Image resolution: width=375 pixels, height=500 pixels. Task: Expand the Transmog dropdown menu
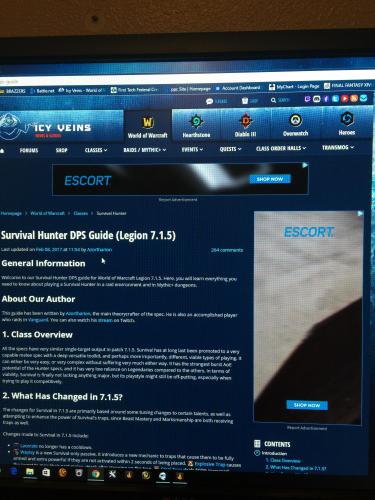coord(338,147)
